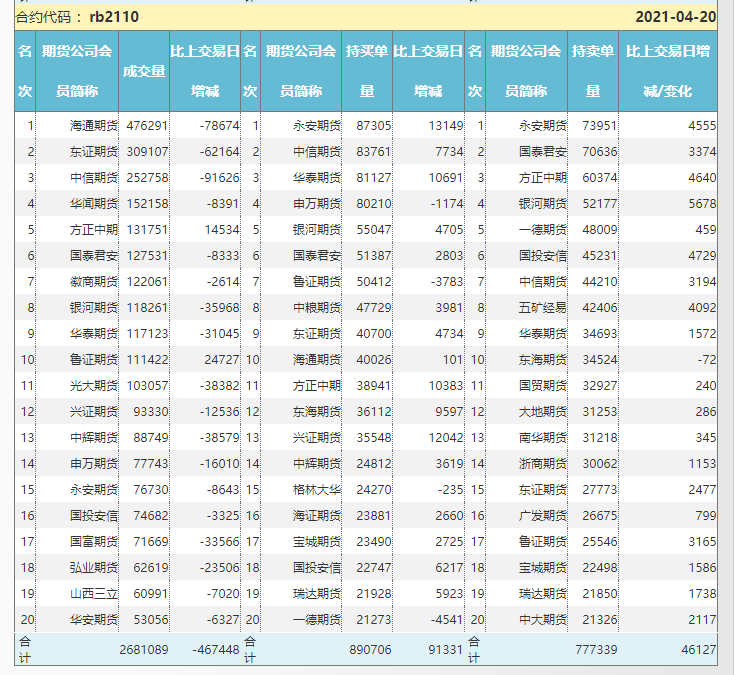Click volume change value 24727
The image size is (735, 675).
[x=222, y=360]
